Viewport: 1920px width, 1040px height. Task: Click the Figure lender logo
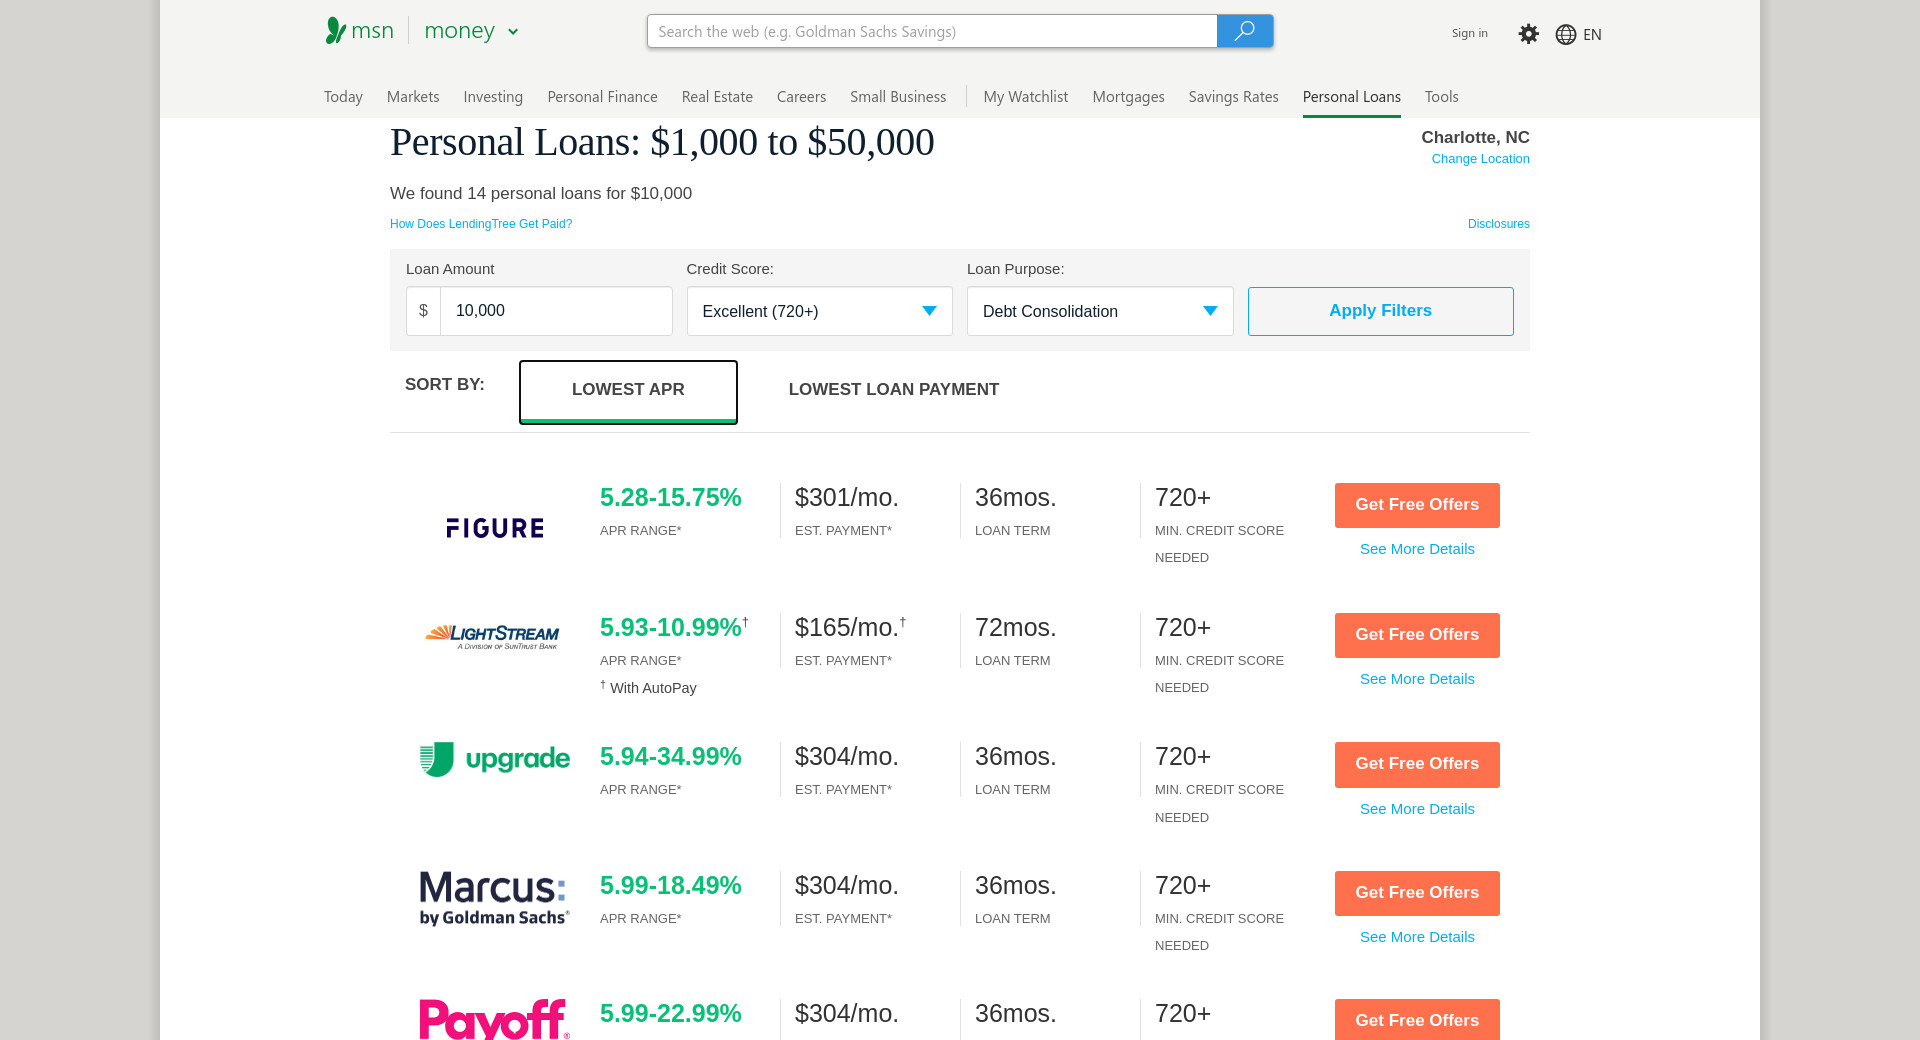tap(494, 528)
